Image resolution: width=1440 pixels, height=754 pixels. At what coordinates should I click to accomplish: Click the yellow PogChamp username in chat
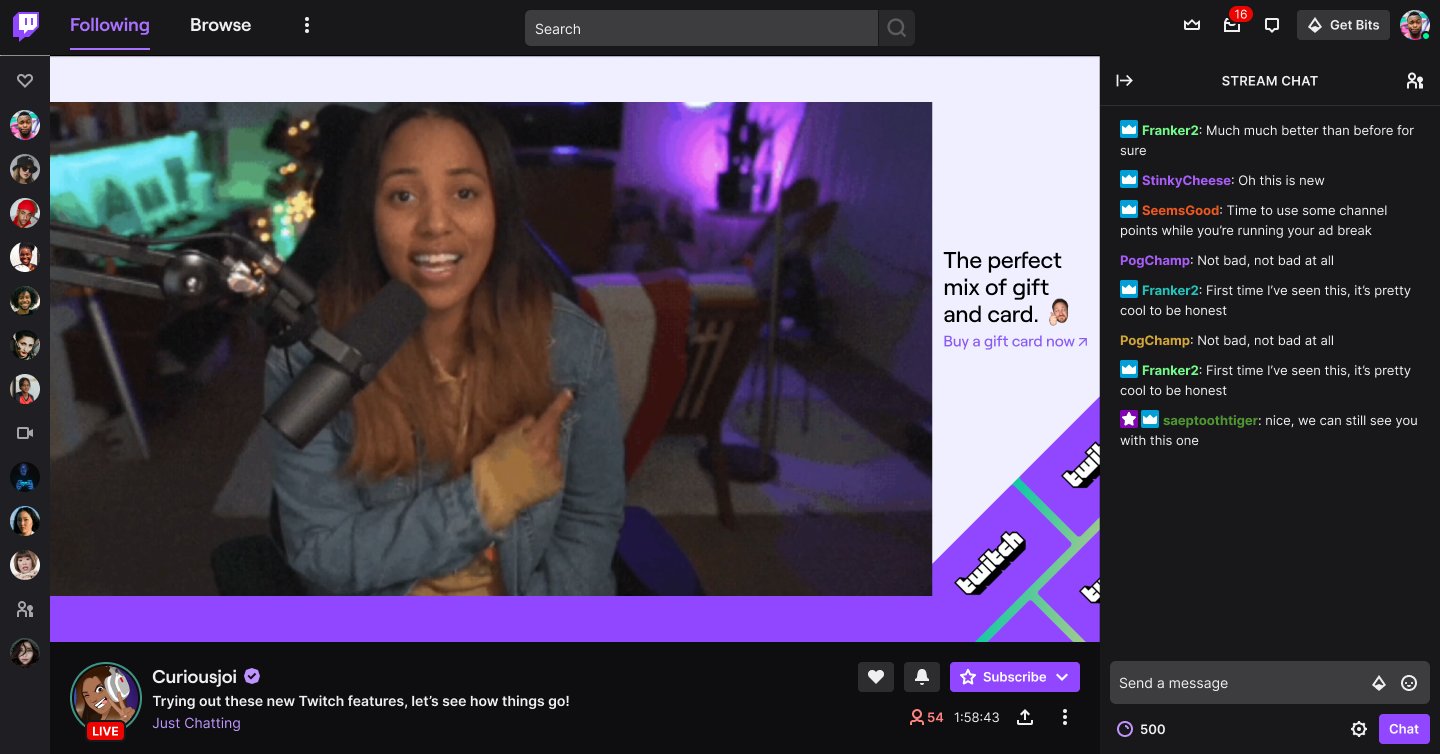point(1156,341)
